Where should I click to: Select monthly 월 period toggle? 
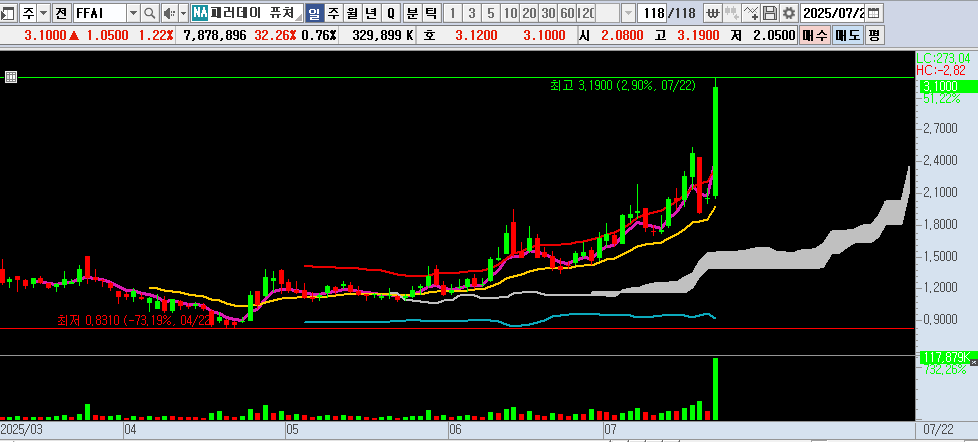tap(352, 12)
